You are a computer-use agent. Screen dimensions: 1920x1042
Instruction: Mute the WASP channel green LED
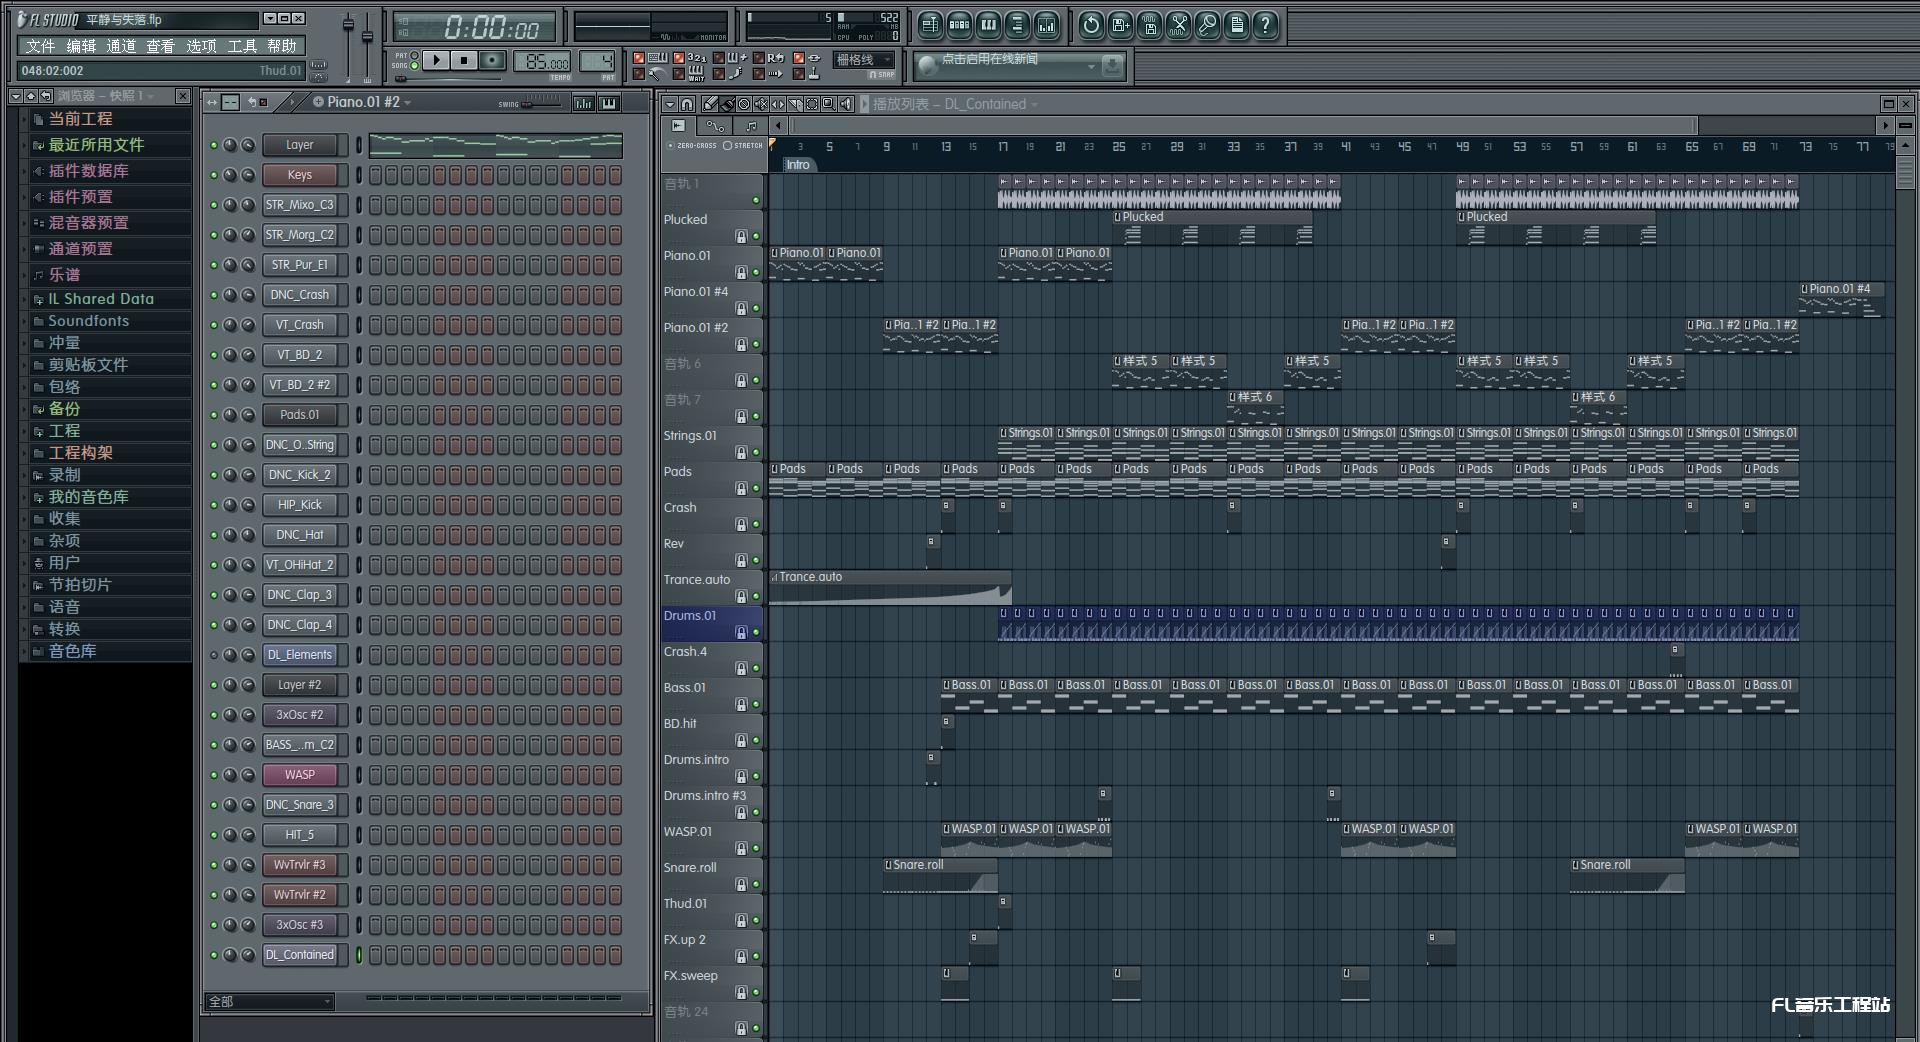[x=213, y=775]
